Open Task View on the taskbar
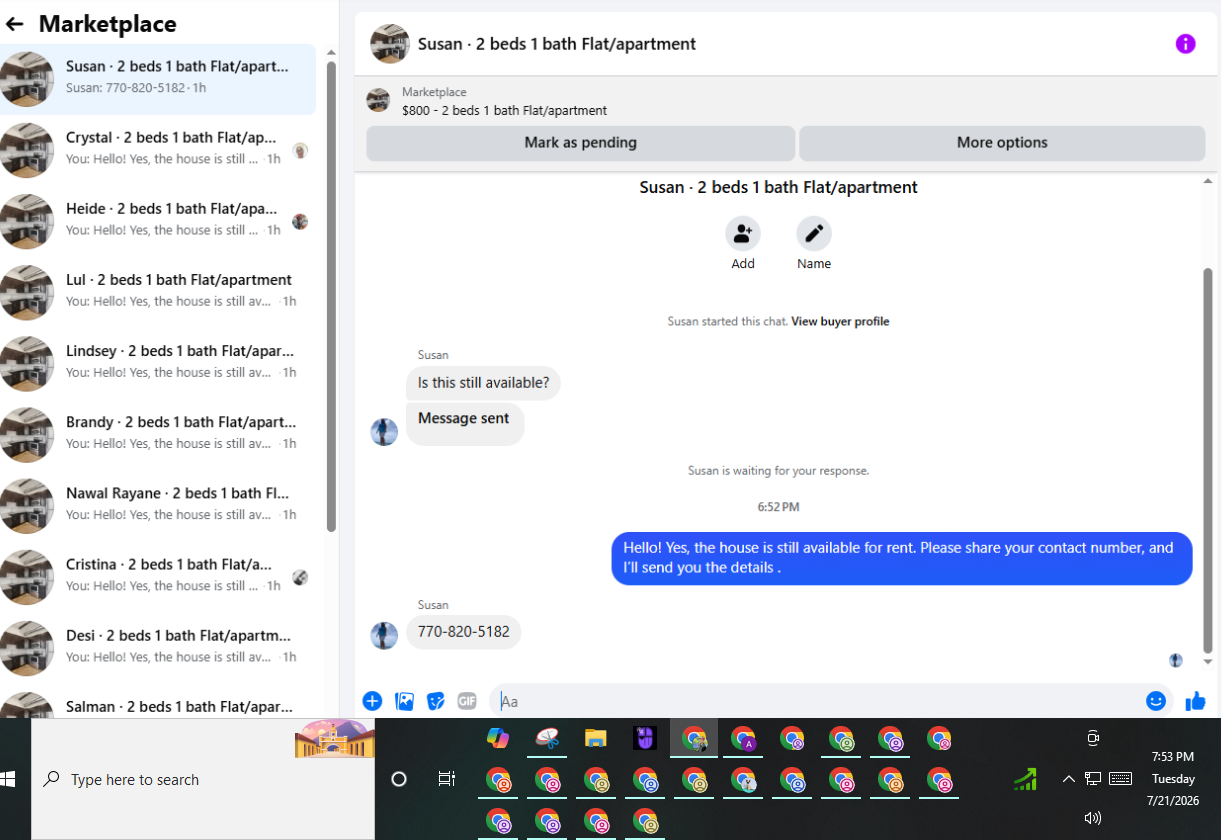This screenshot has height=840, width=1221. click(x=447, y=779)
